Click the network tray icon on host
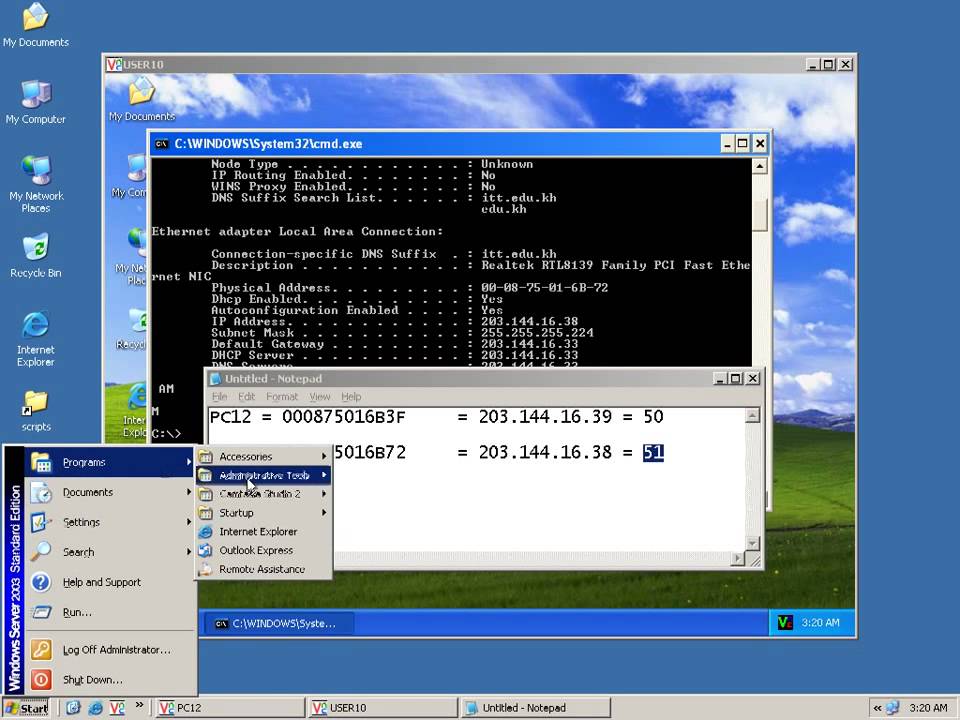Screen dimensions: 960x720 point(893,708)
